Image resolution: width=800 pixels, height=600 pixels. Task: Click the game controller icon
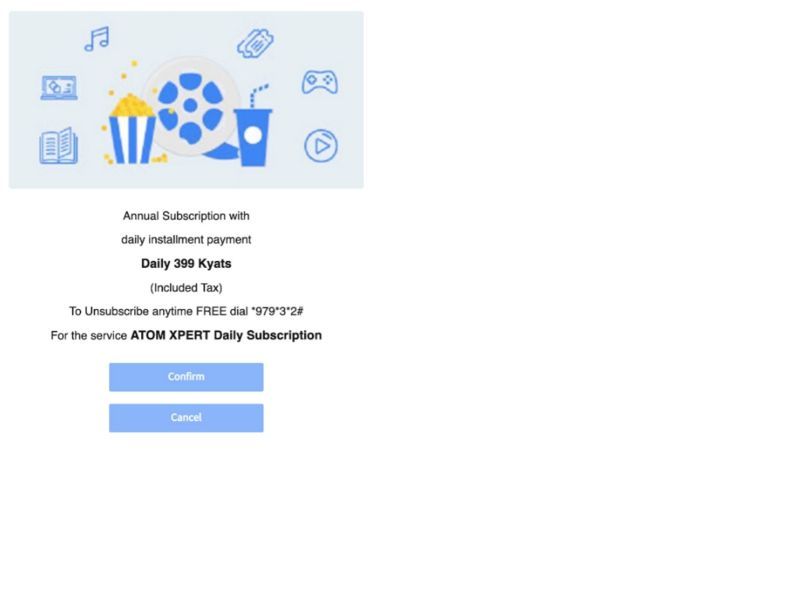(320, 82)
